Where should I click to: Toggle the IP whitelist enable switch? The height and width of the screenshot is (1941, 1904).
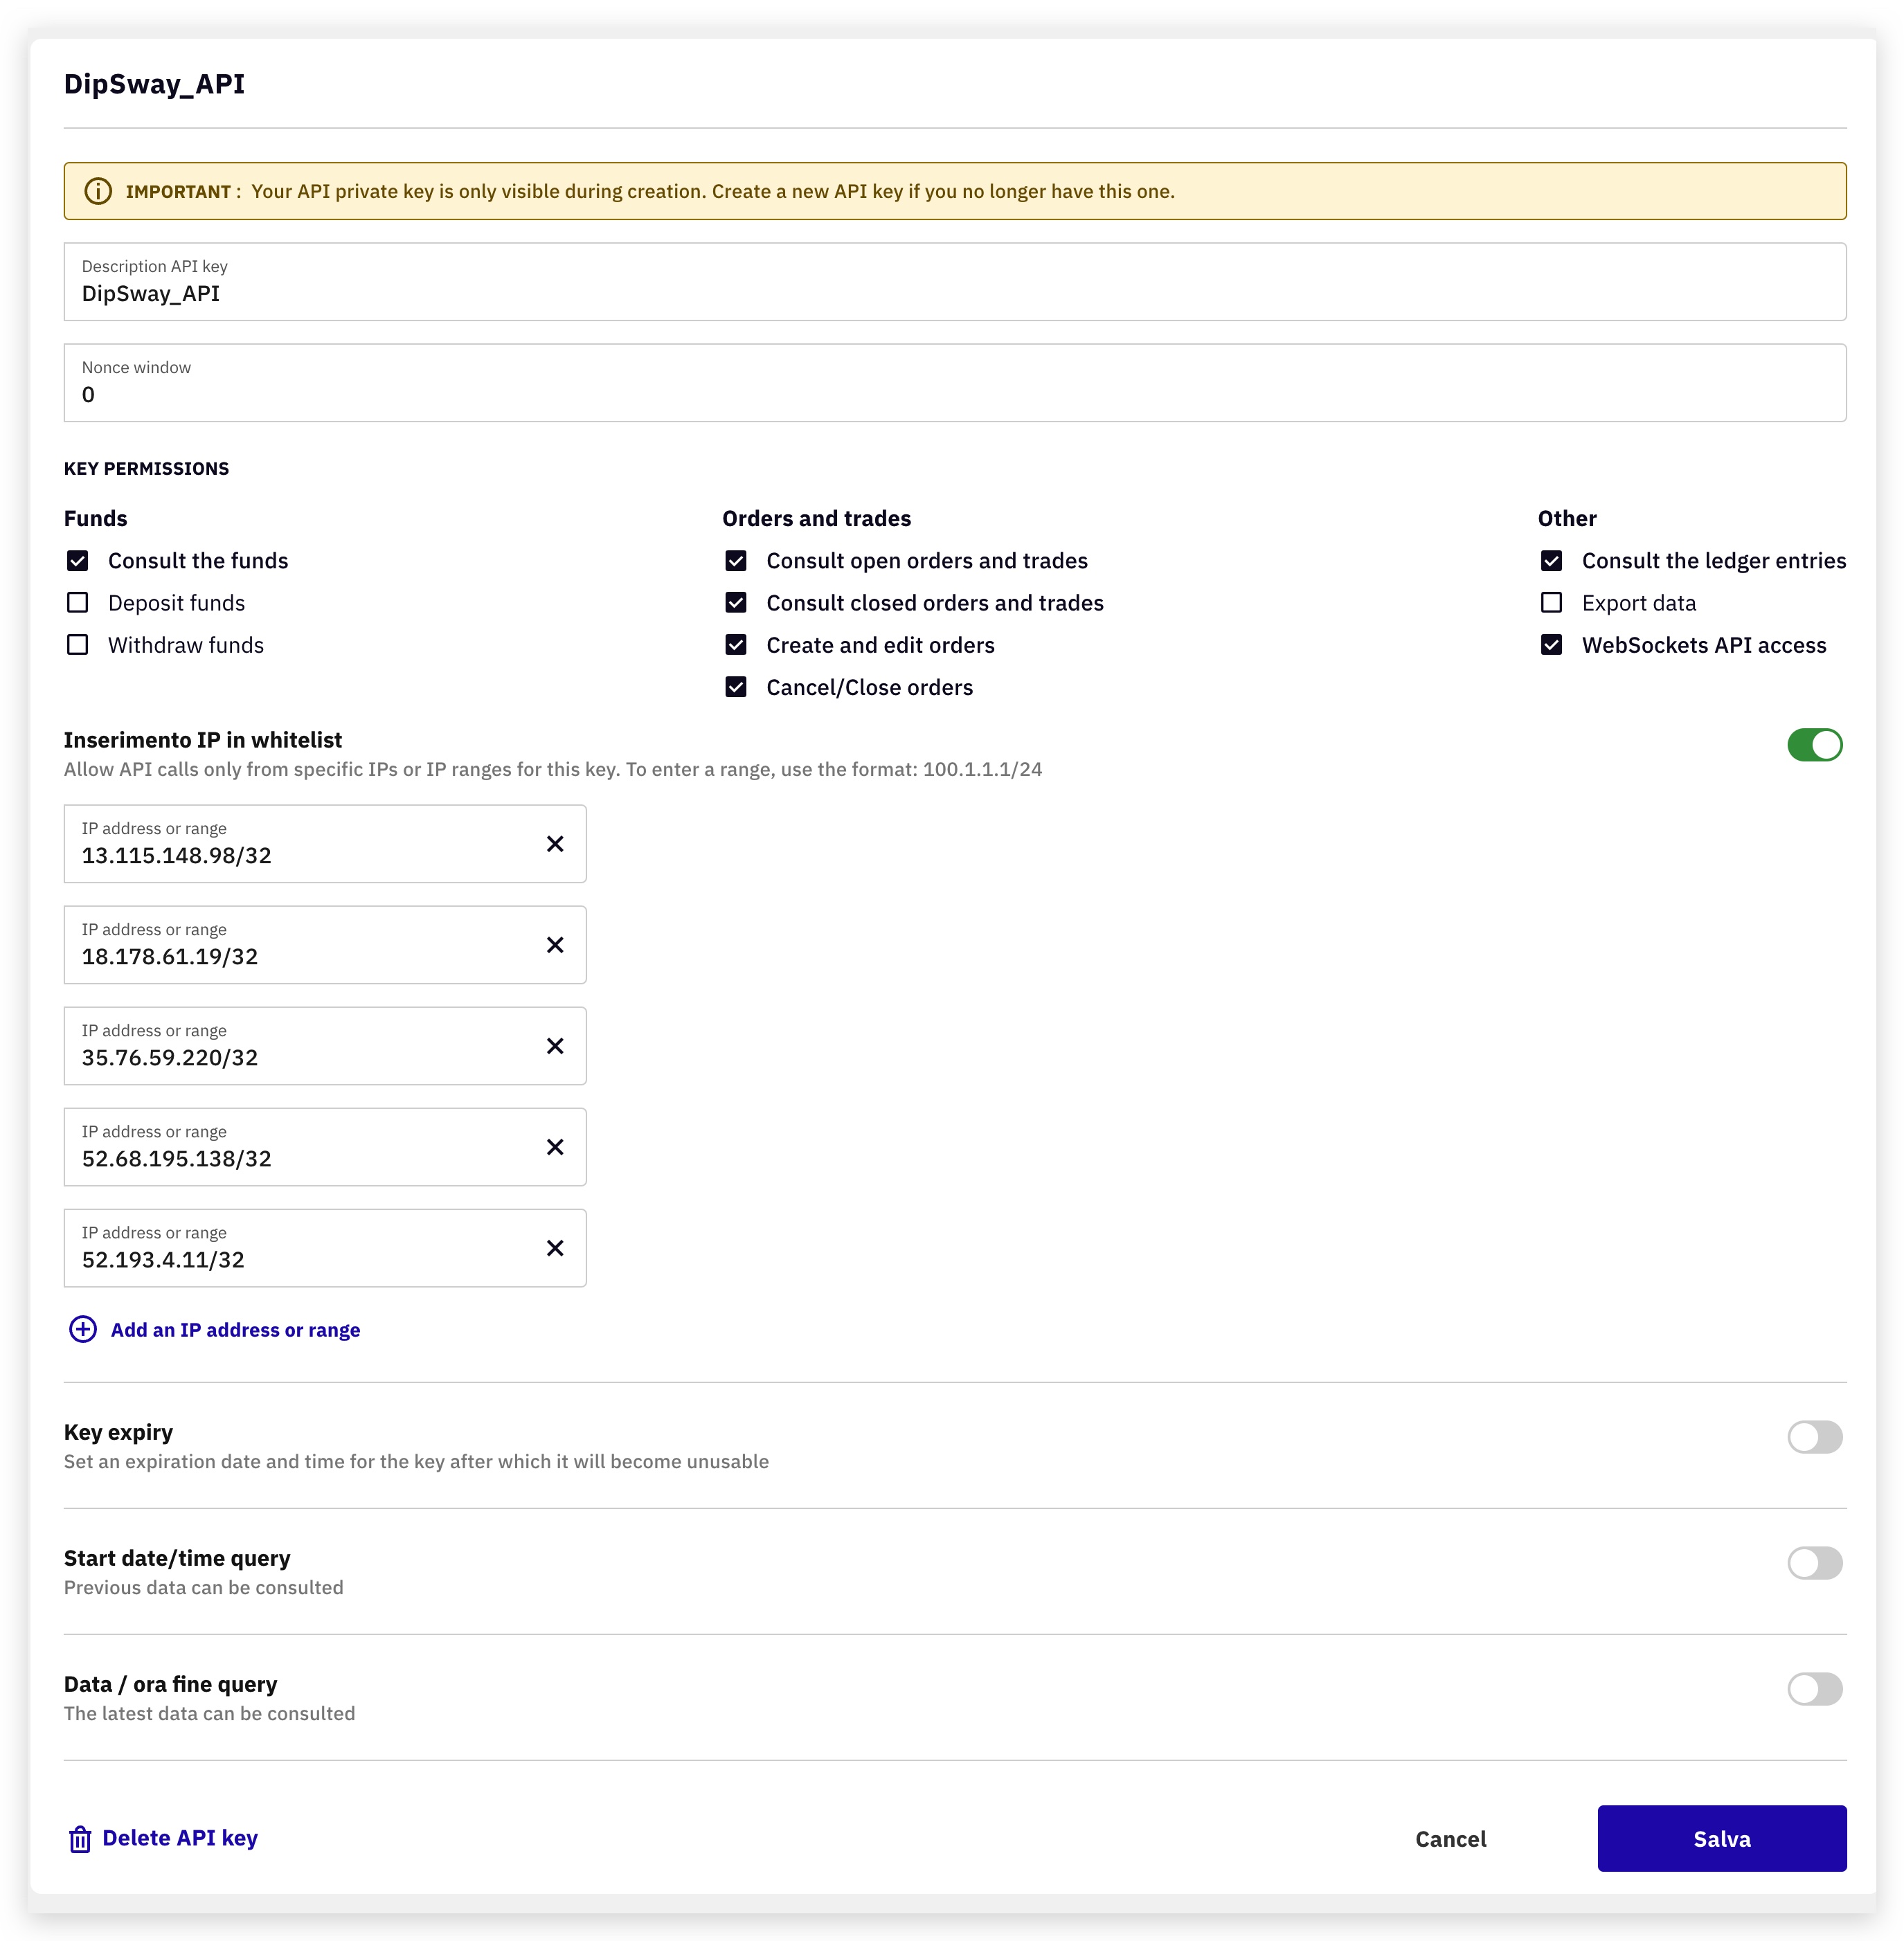pyautogui.click(x=1817, y=746)
